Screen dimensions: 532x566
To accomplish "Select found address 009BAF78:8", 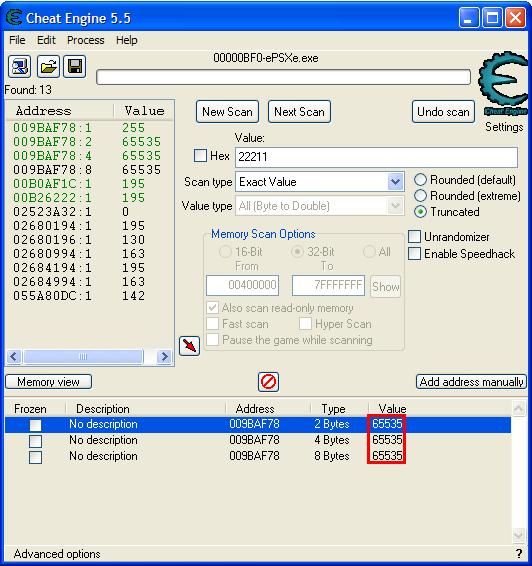I will coord(52,170).
